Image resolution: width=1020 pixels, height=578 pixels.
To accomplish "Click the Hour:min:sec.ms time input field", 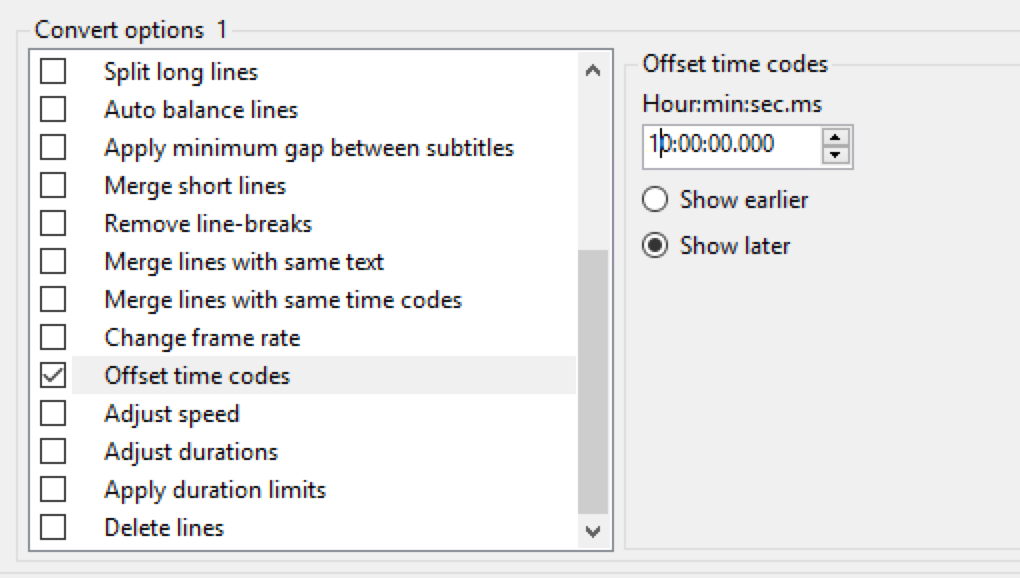I will click(730, 145).
